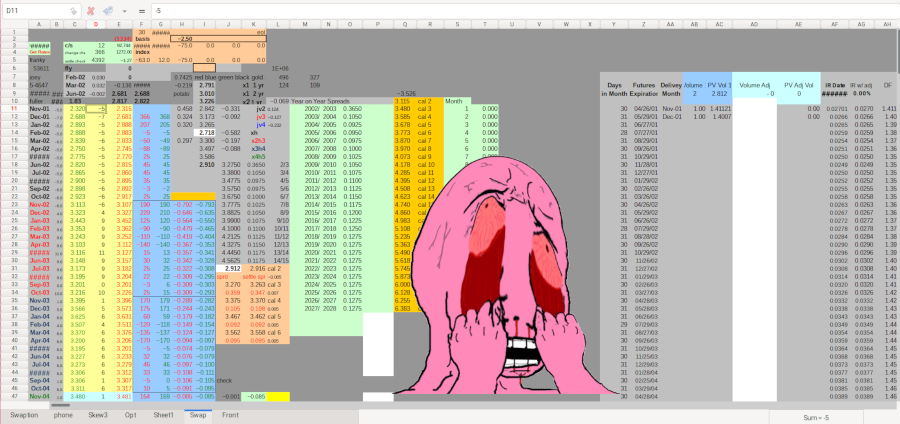The width and height of the screenshot is (900, 424).
Task: Select column header D
Action: 96,25
